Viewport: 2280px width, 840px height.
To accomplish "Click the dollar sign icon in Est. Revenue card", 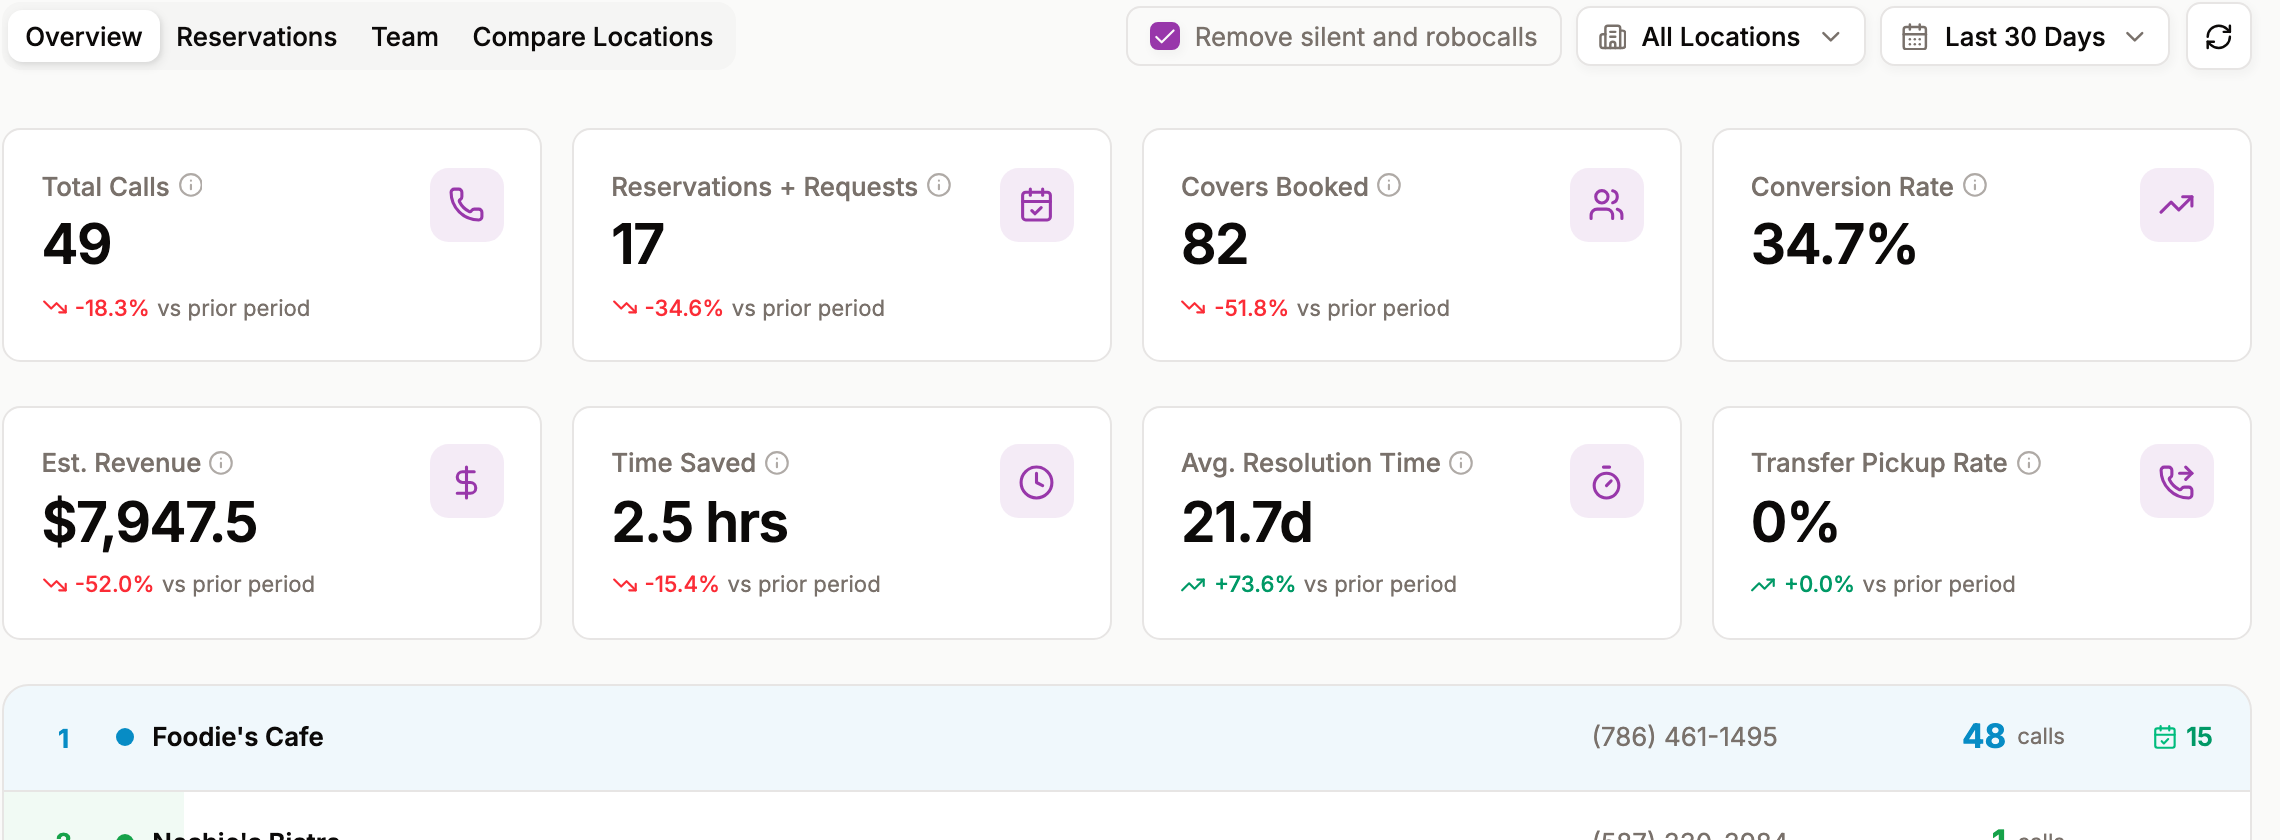I will [466, 482].
